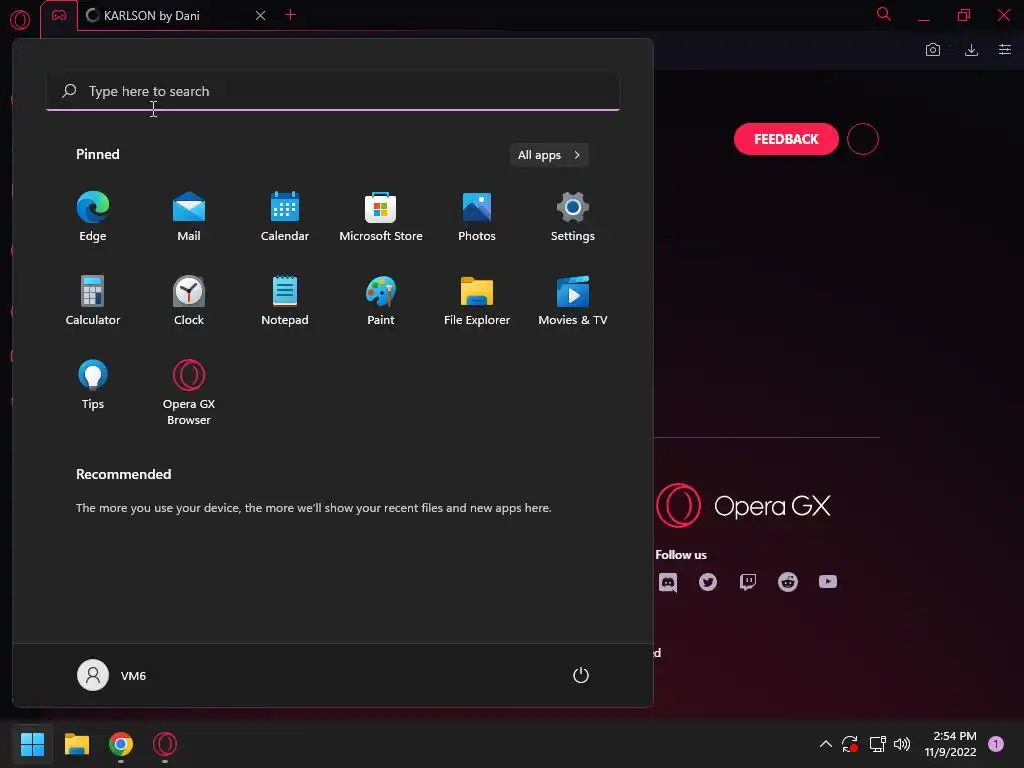
Task: Open File Explorer in the taskbar
Action: (x=76, y=744)
